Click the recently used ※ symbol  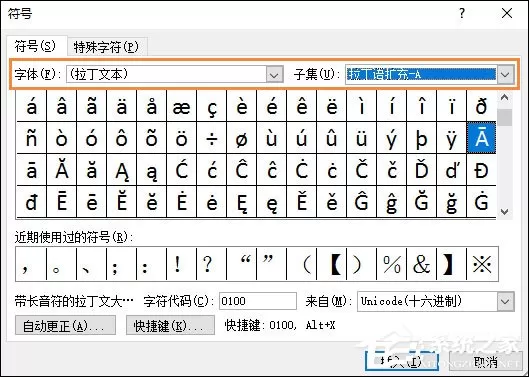482,264
